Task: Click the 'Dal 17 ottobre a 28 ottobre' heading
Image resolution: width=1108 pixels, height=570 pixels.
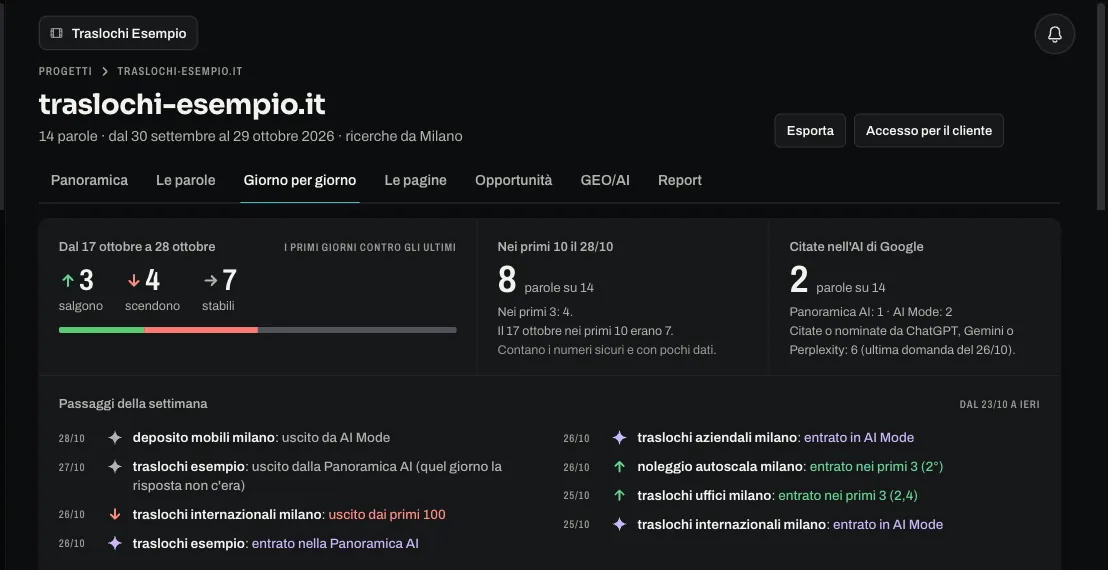Action: point(137,247)
